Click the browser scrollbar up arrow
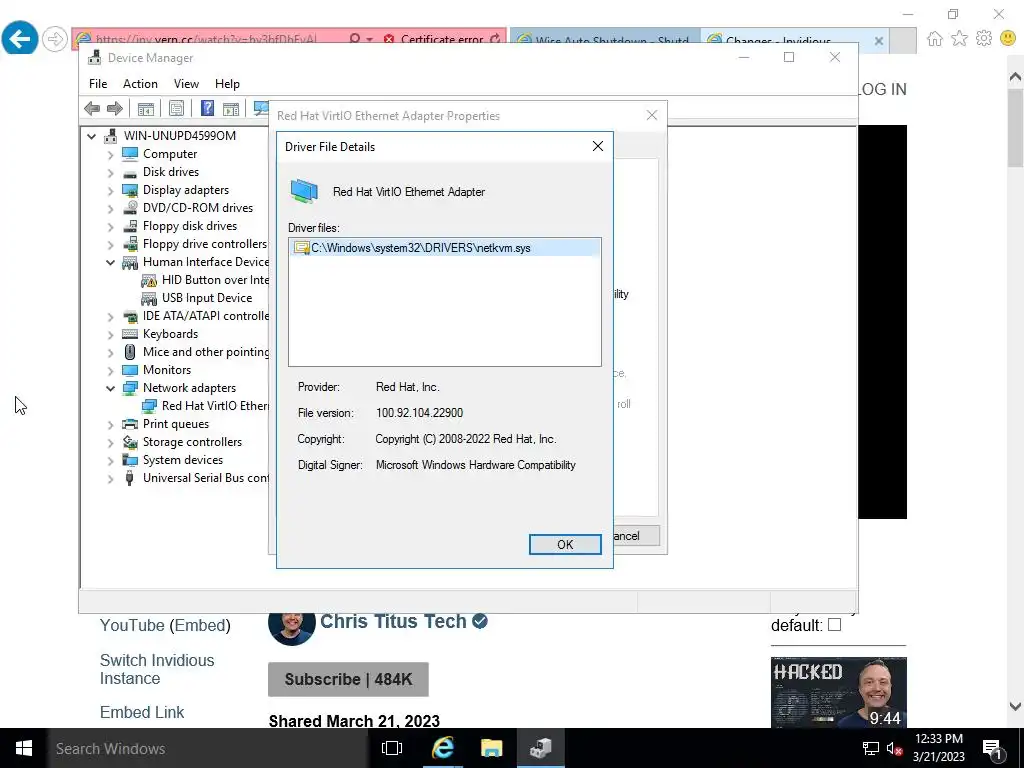 1015,77
